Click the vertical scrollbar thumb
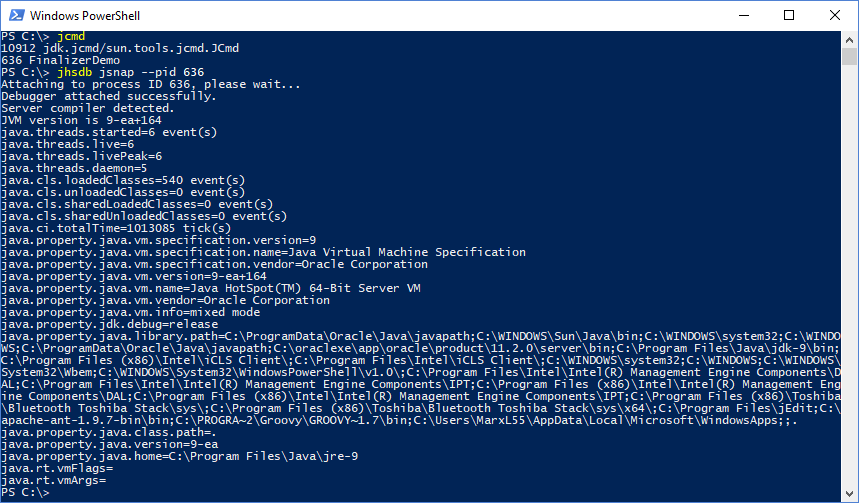The image size is (859, 503). [x=849, y=56]
